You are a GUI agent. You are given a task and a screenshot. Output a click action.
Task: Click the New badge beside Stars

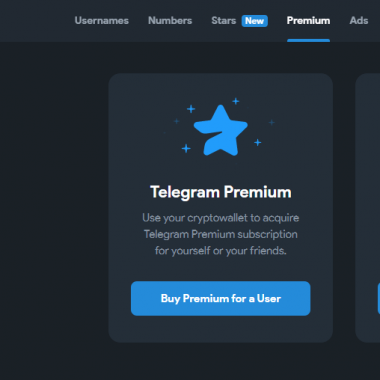click(x=255, y=21)
